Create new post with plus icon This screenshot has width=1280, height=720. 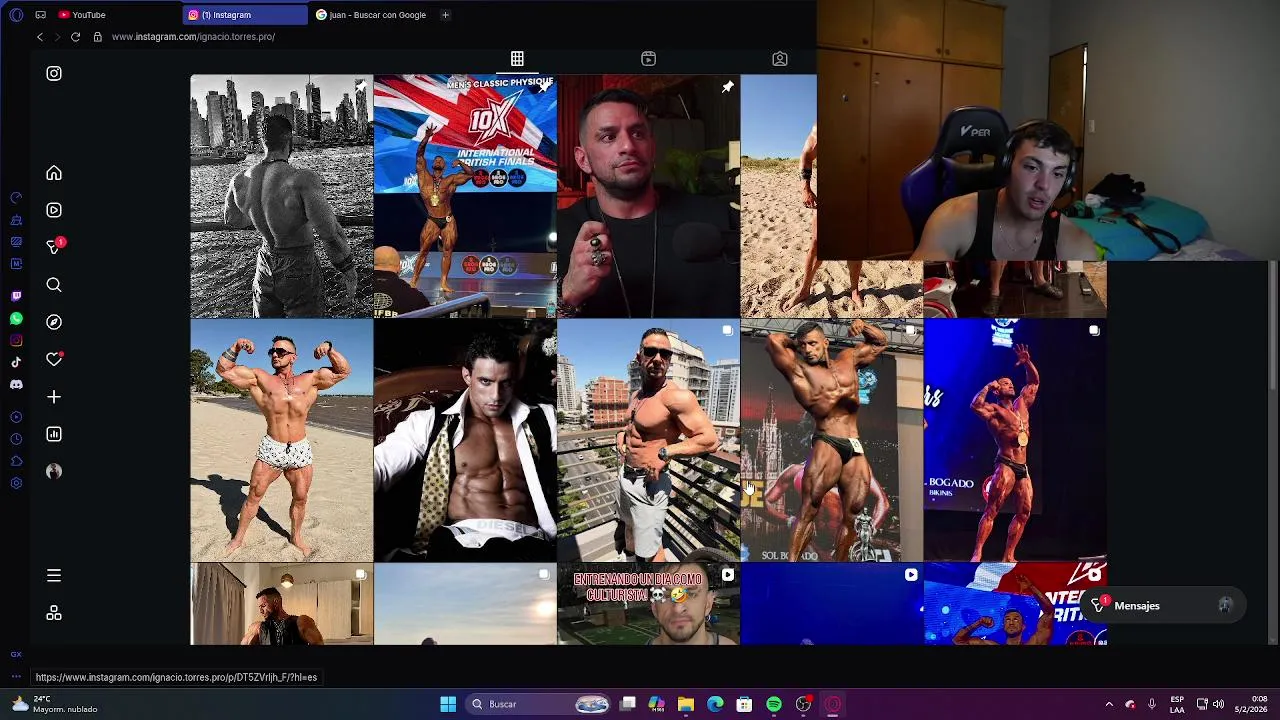(54, 397)
